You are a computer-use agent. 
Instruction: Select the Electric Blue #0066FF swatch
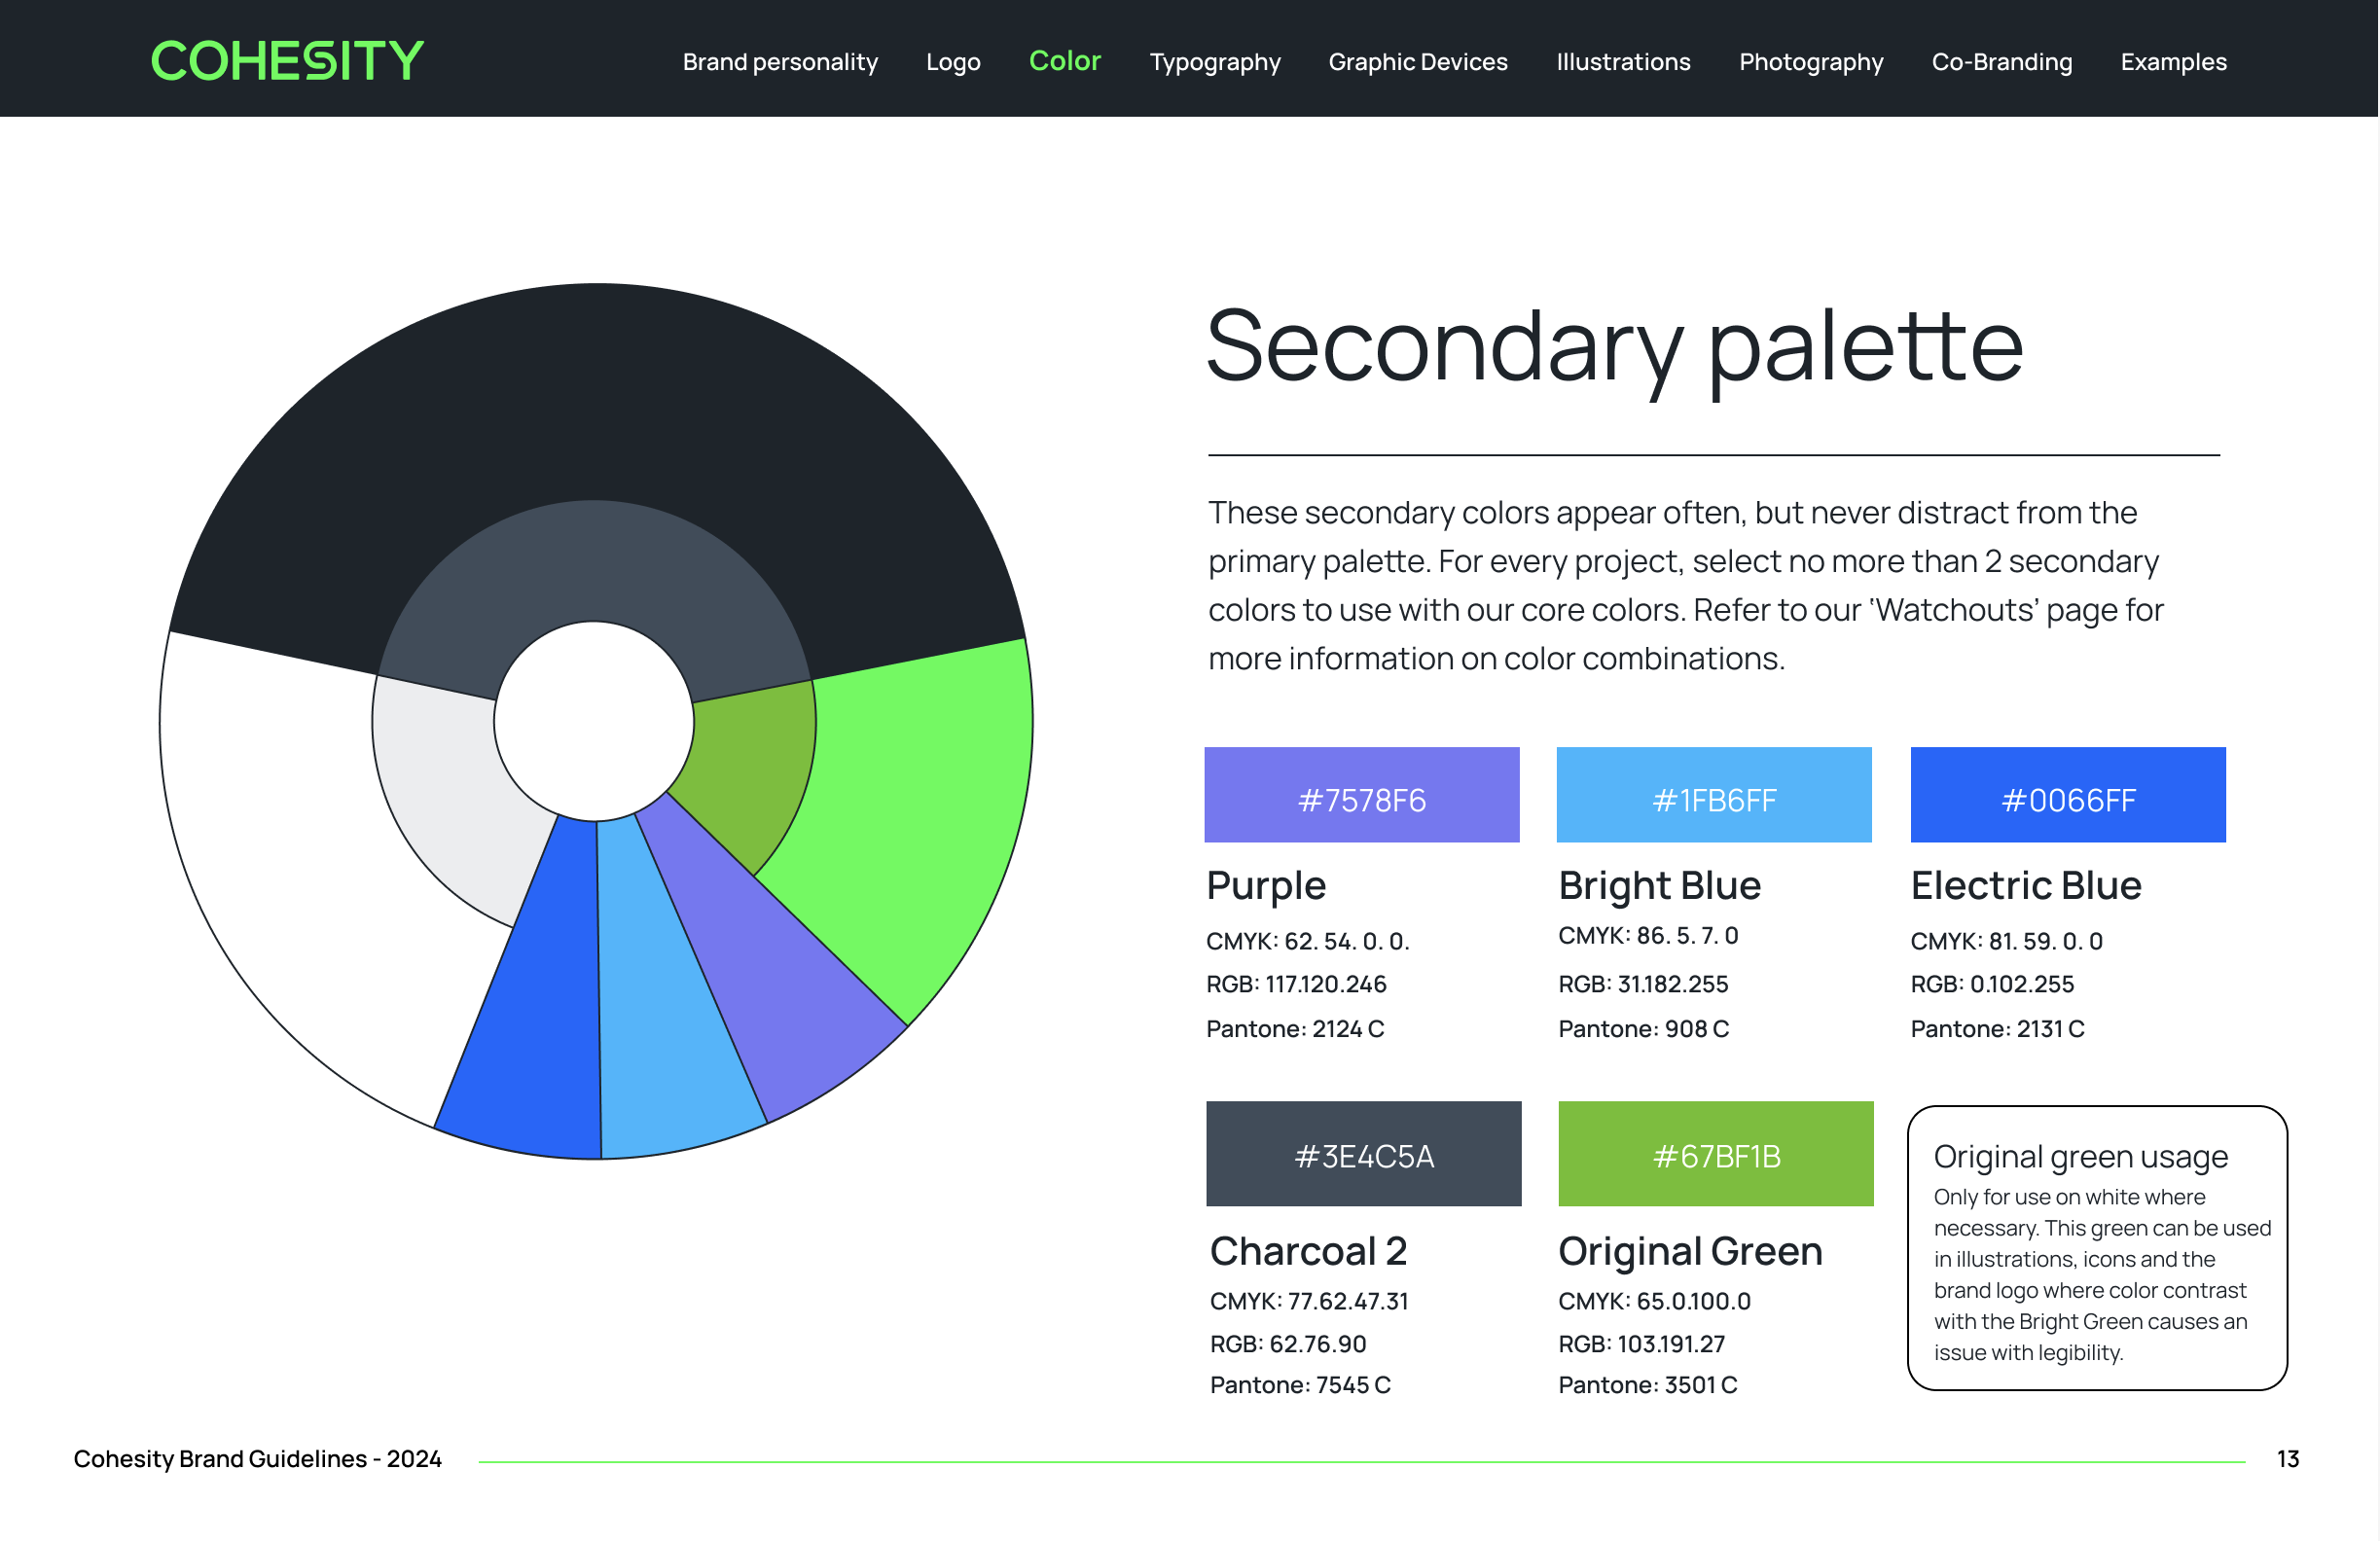(x=2067, y=795)
